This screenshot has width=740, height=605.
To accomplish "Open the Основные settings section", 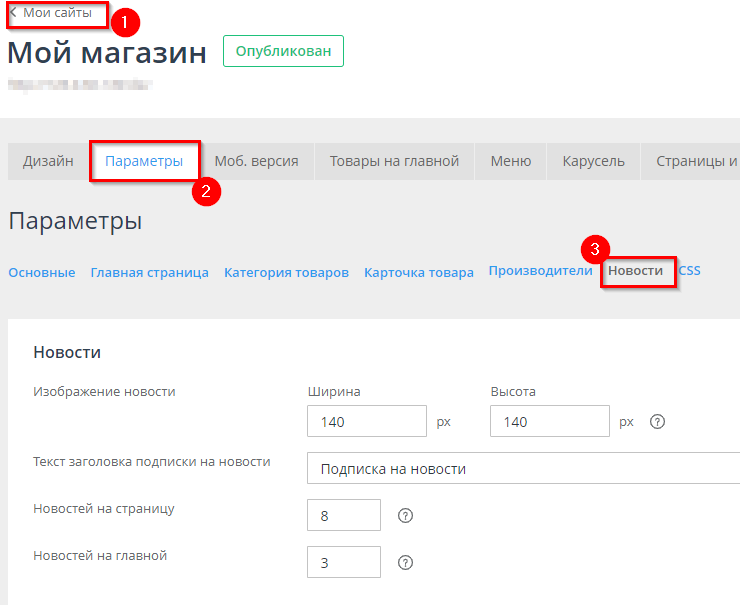I will (41, 273).
